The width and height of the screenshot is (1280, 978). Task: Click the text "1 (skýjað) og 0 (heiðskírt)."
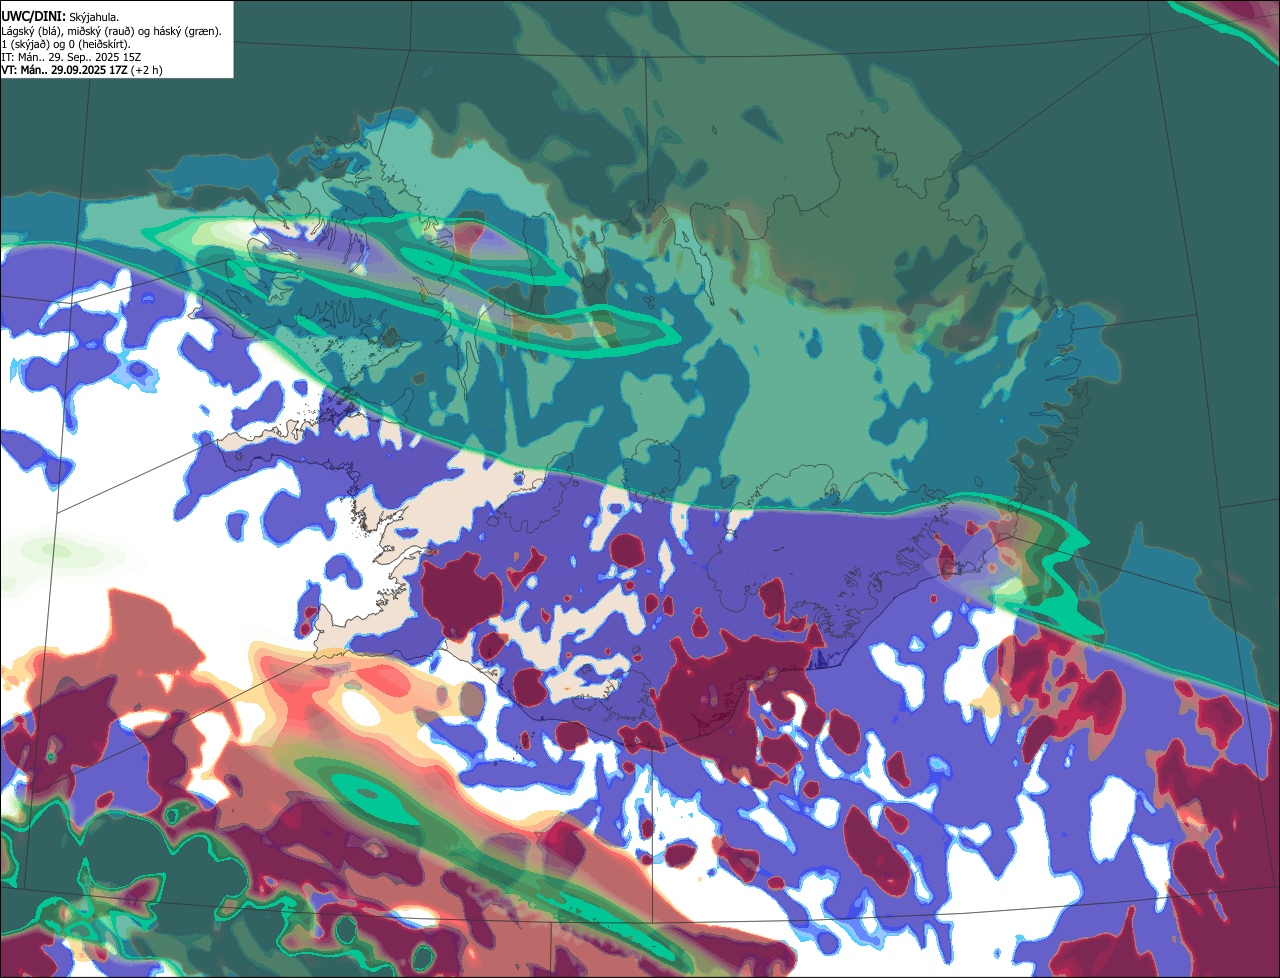[65, 44]
